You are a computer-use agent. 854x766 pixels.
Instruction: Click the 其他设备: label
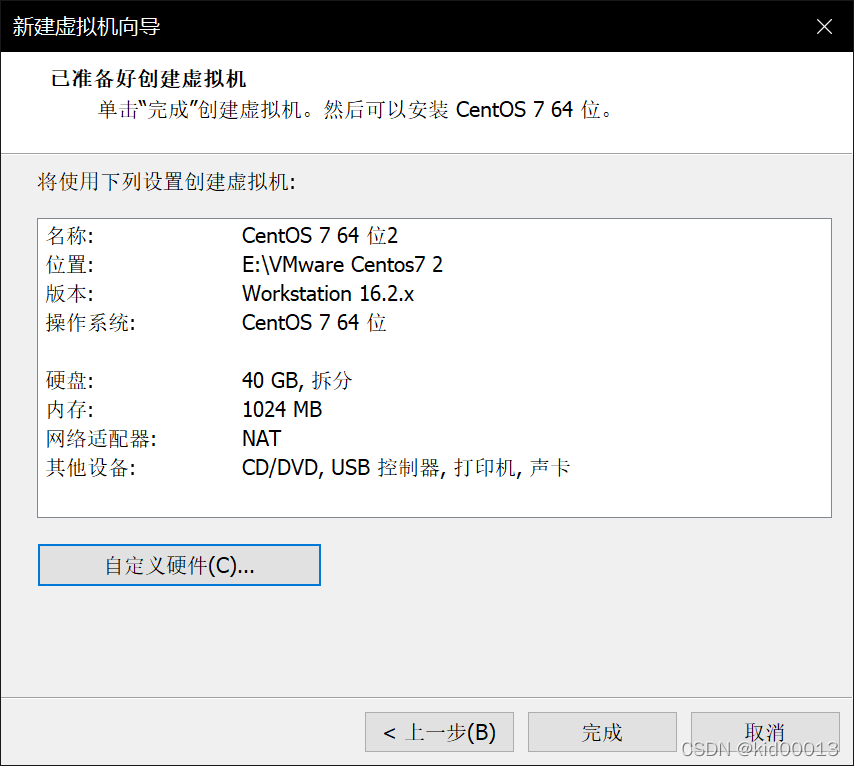[x=90, y=467]
